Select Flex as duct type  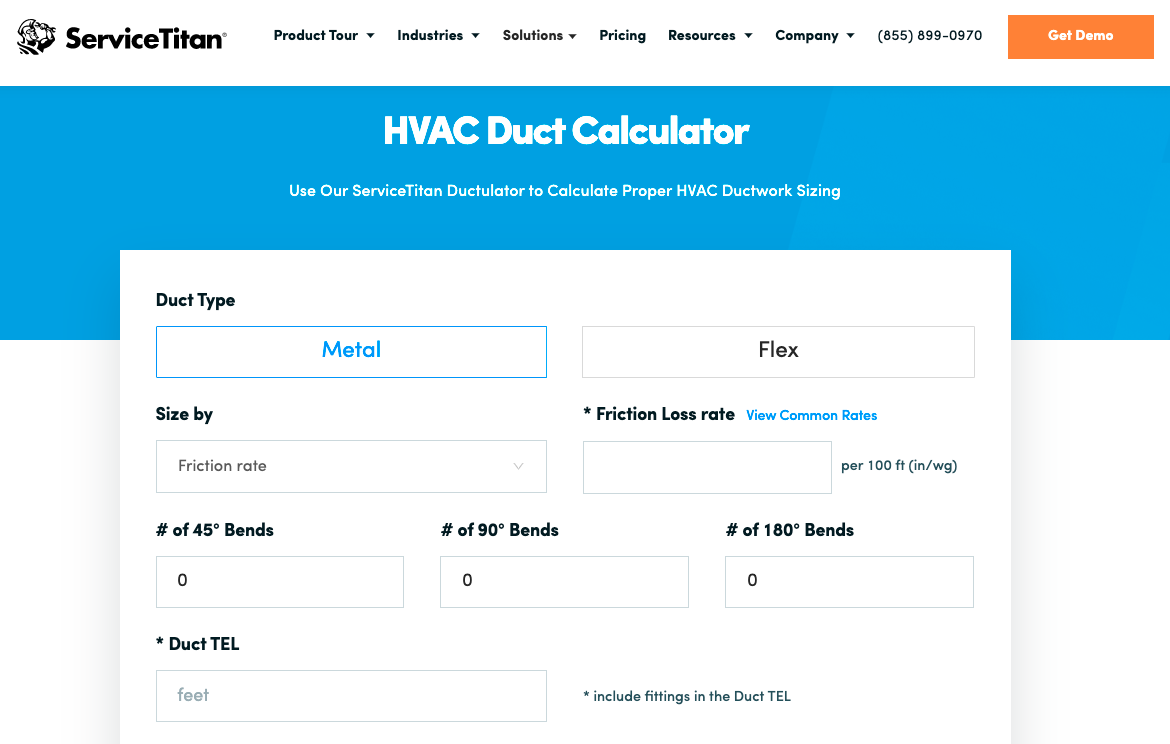[x=778, y=351]
